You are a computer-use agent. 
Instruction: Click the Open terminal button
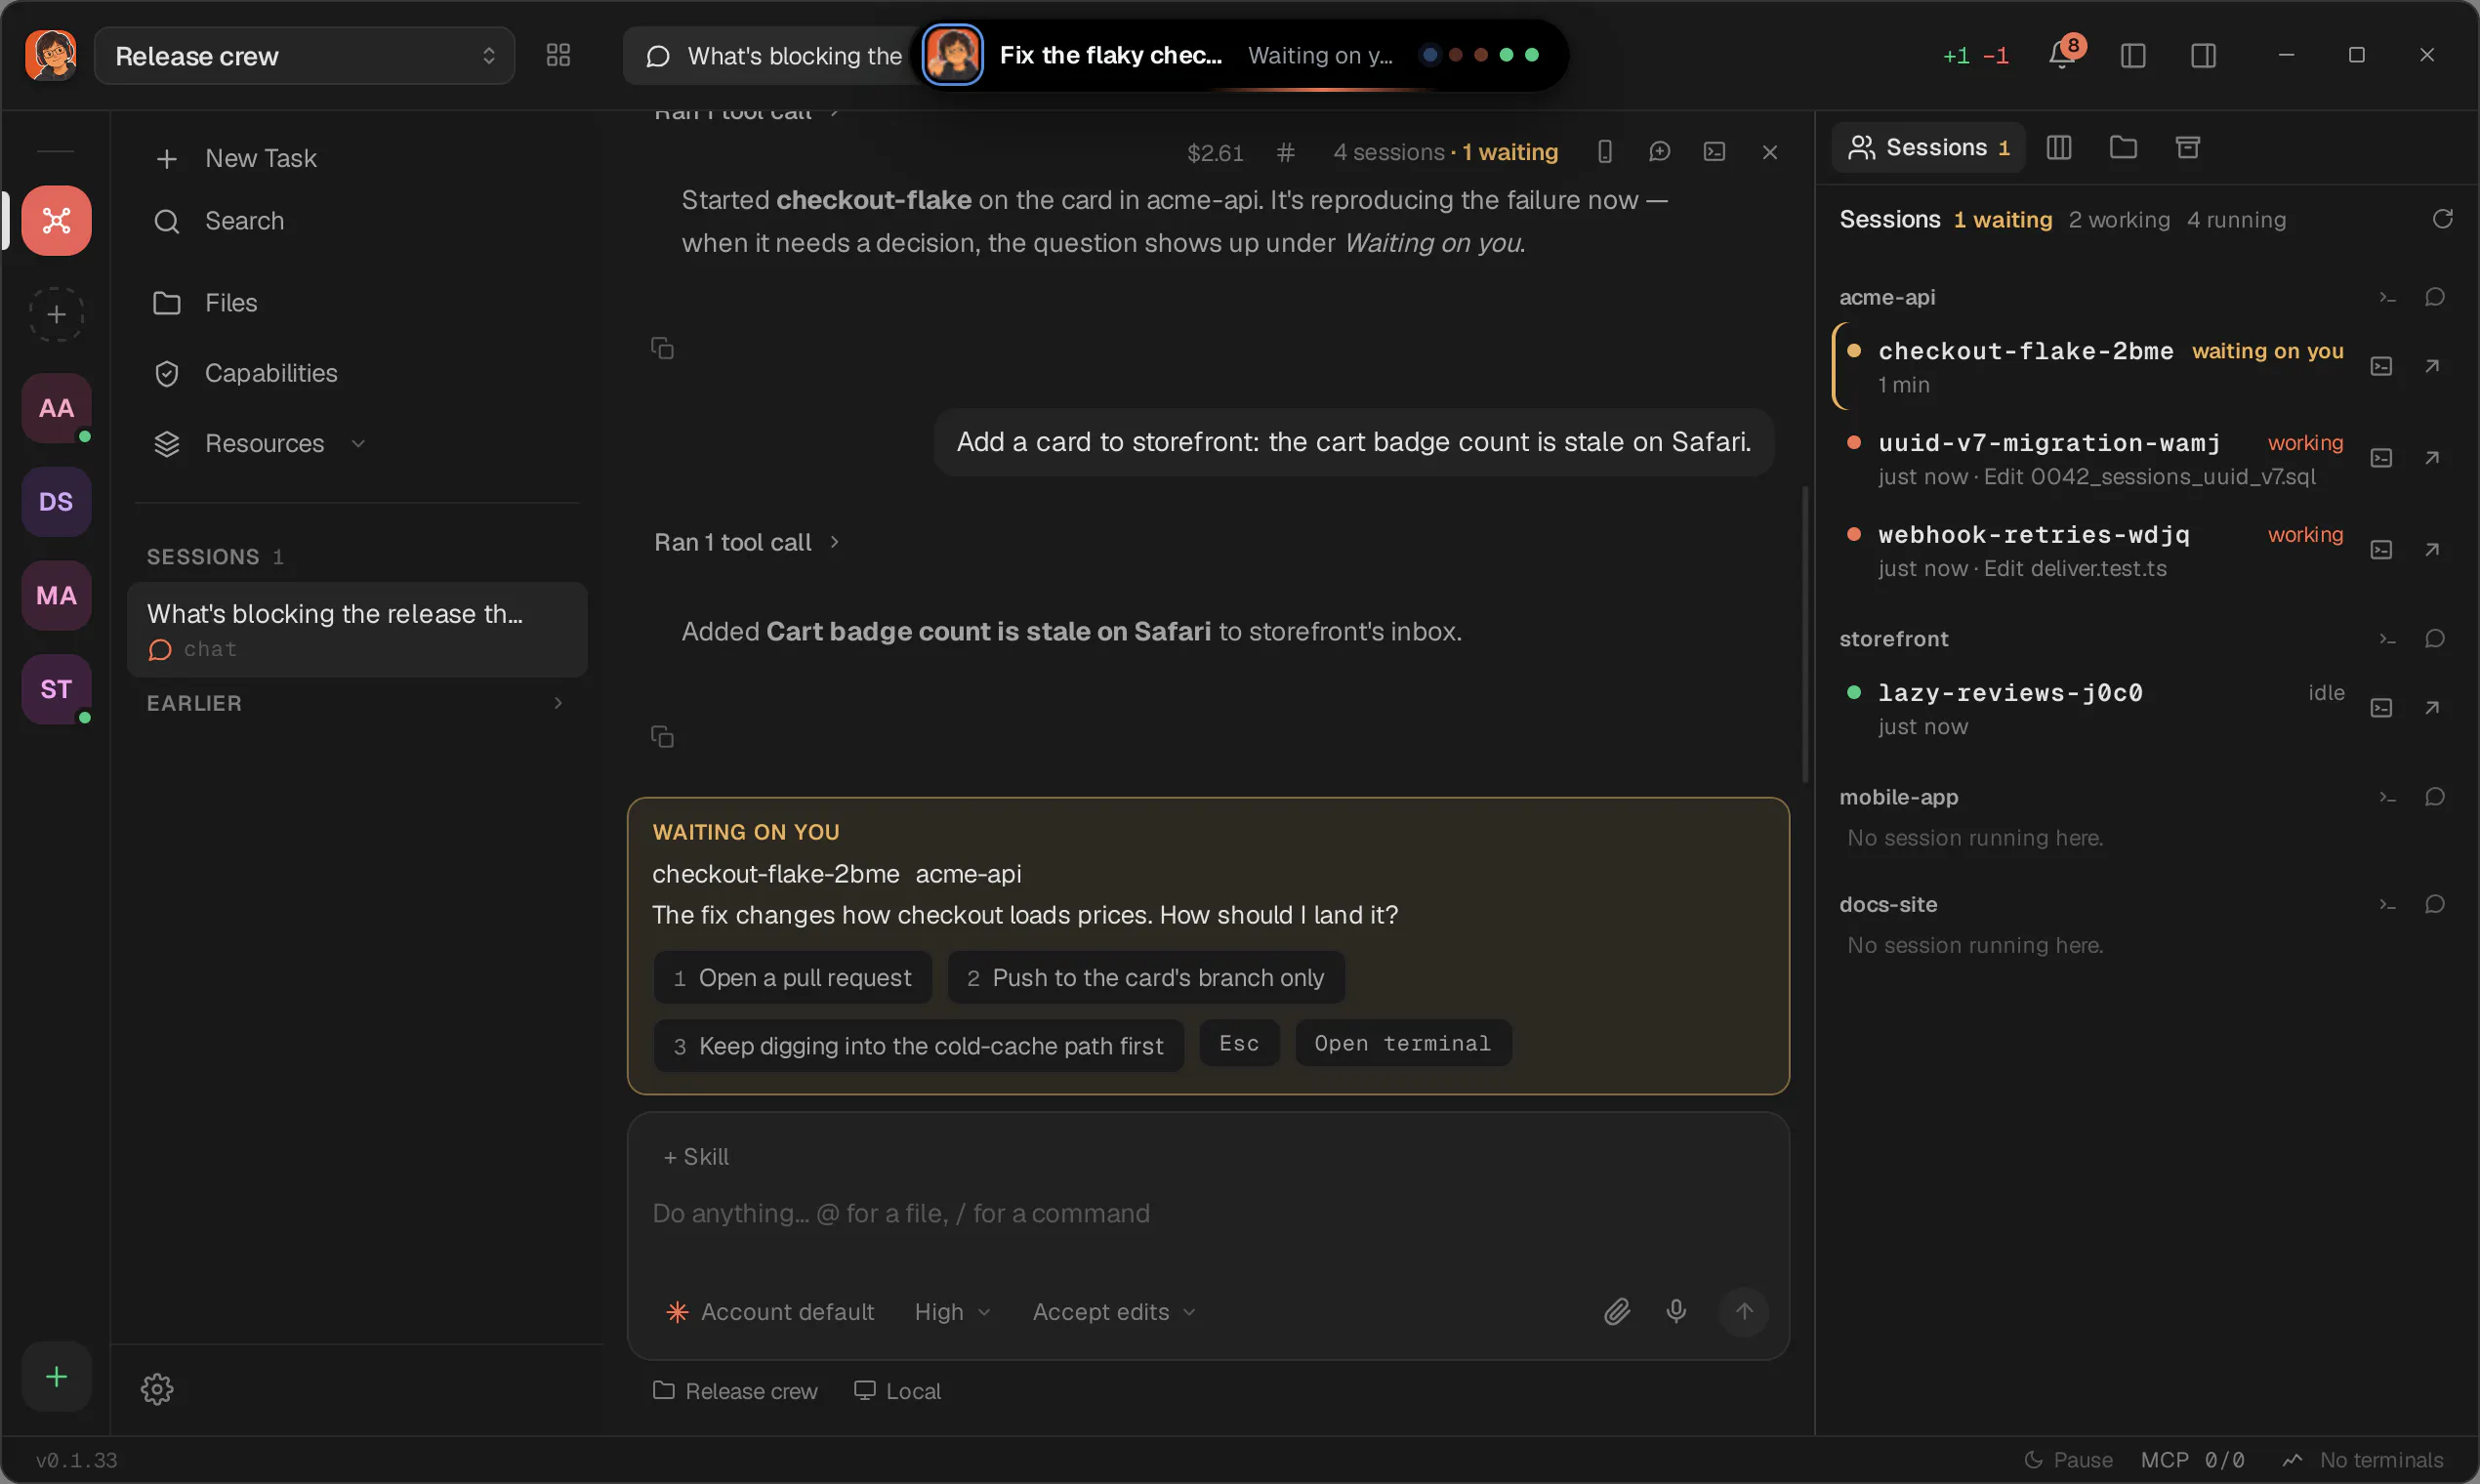pos(1403,1043)
